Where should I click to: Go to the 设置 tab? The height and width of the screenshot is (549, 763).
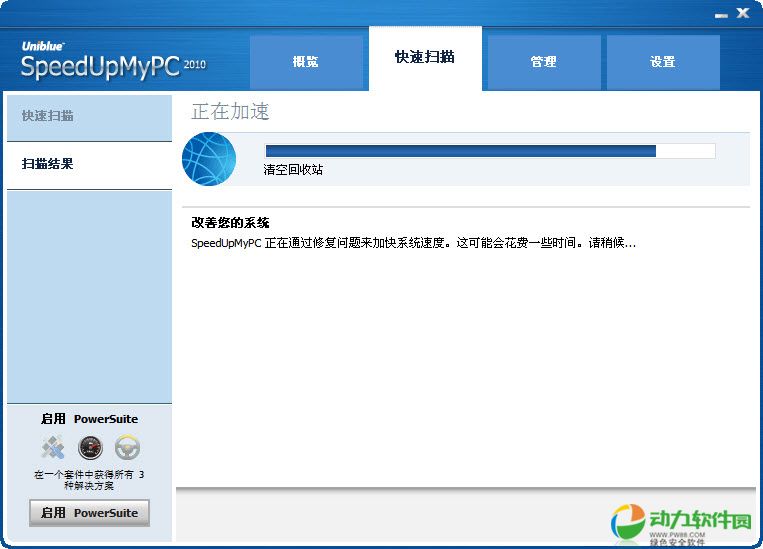[663, 62]
